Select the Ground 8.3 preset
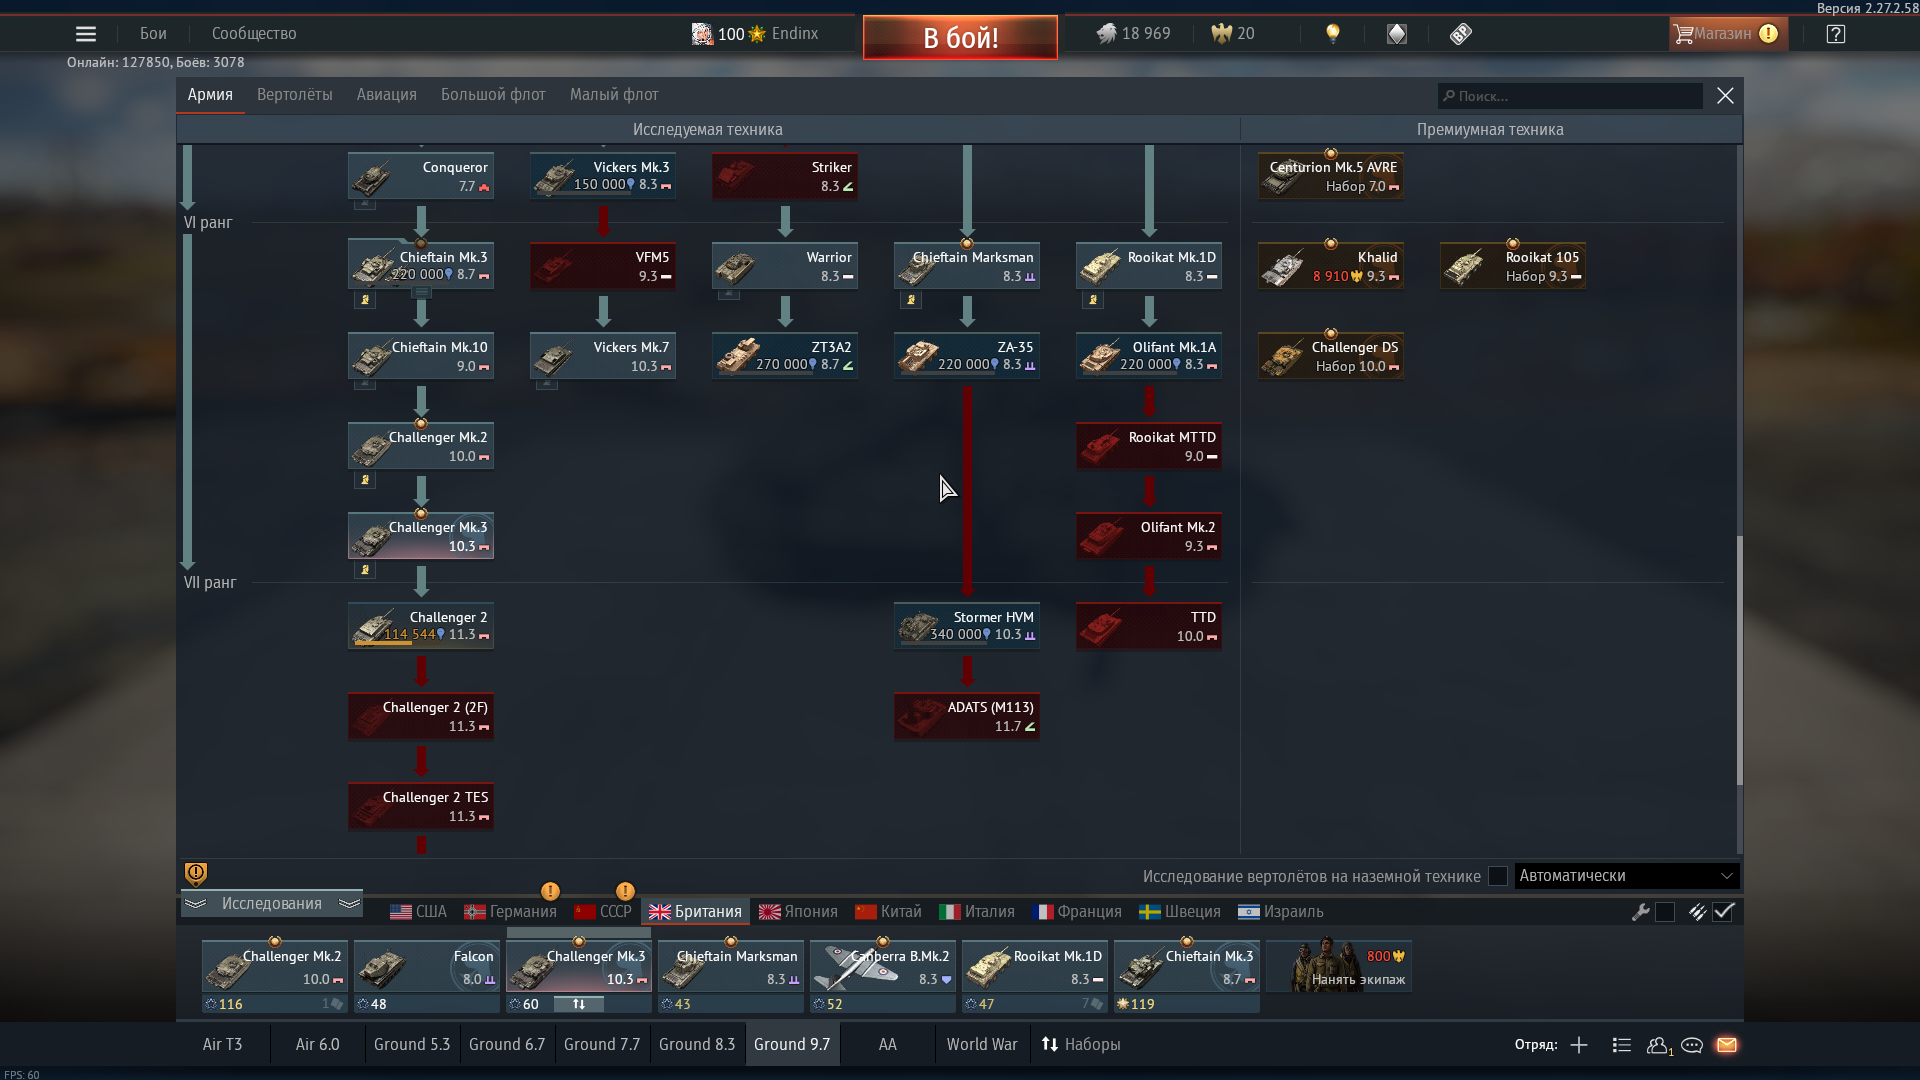1920x1080 pixels. coord(697,1044)
